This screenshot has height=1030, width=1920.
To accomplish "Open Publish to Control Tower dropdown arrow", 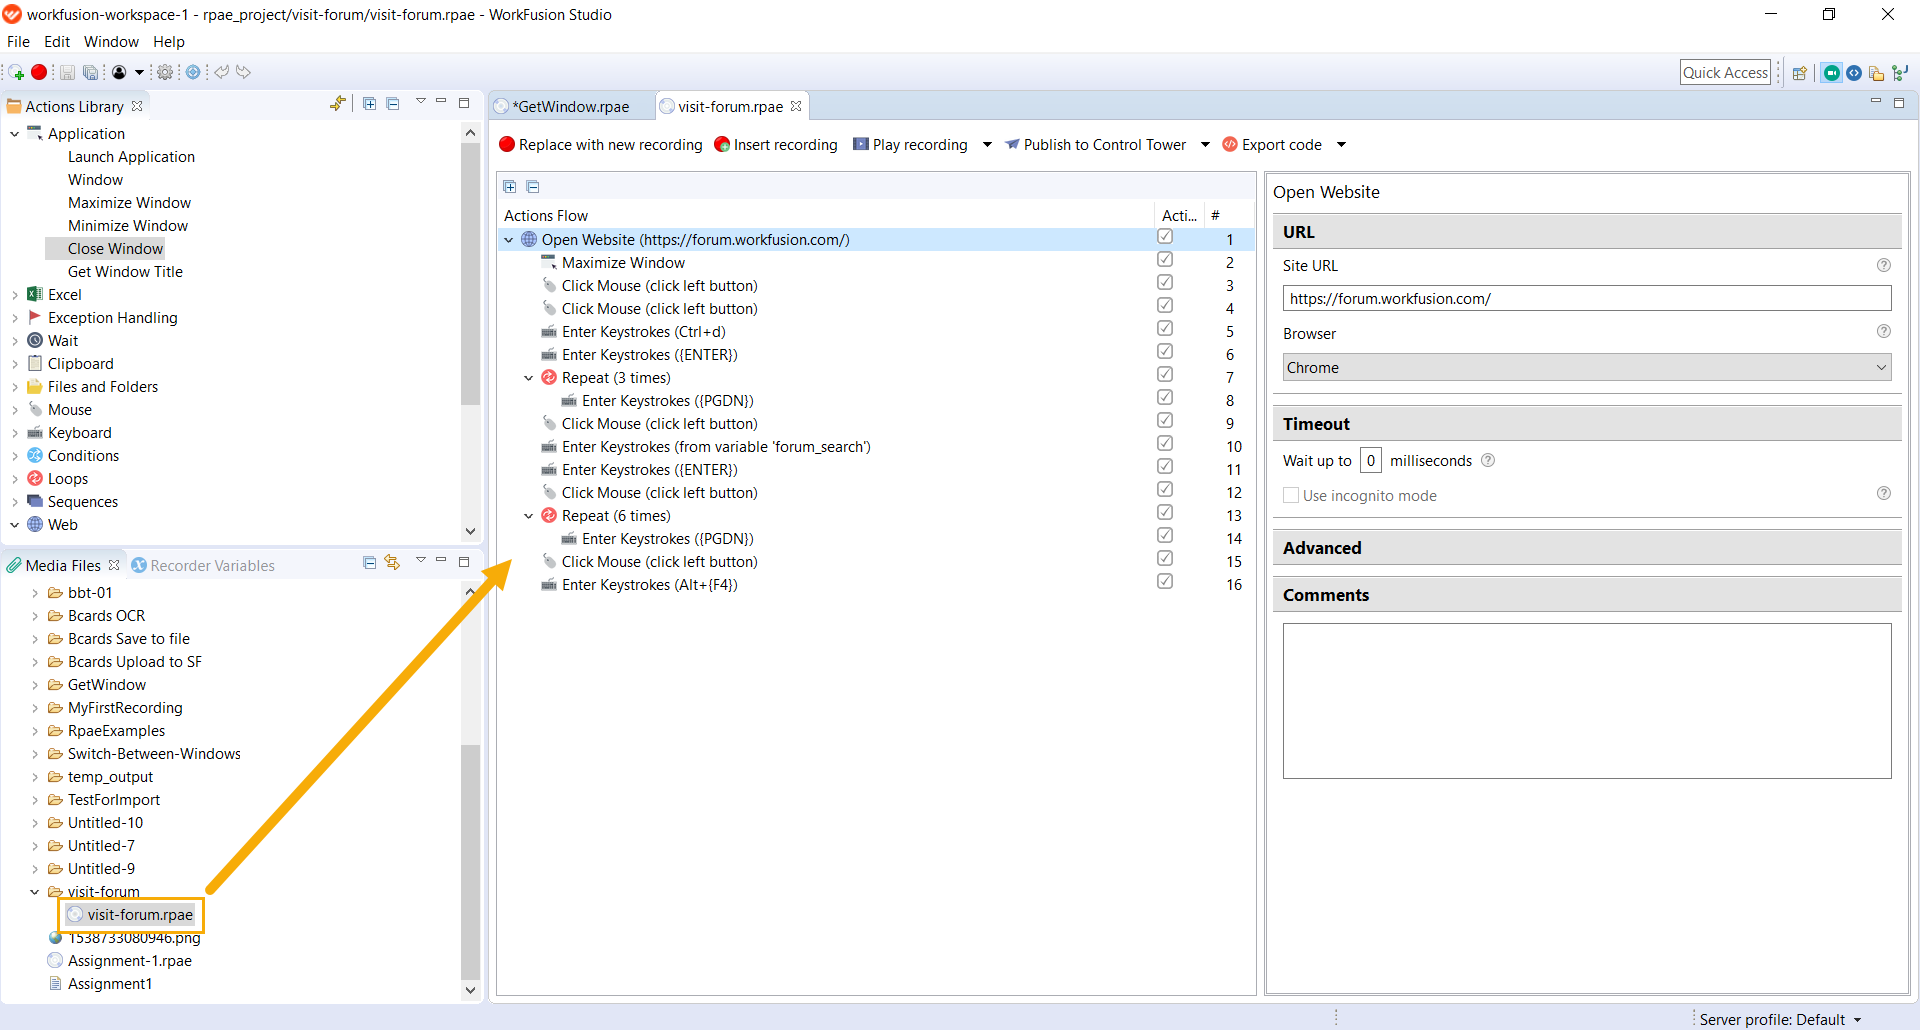I will (1205, 145).
